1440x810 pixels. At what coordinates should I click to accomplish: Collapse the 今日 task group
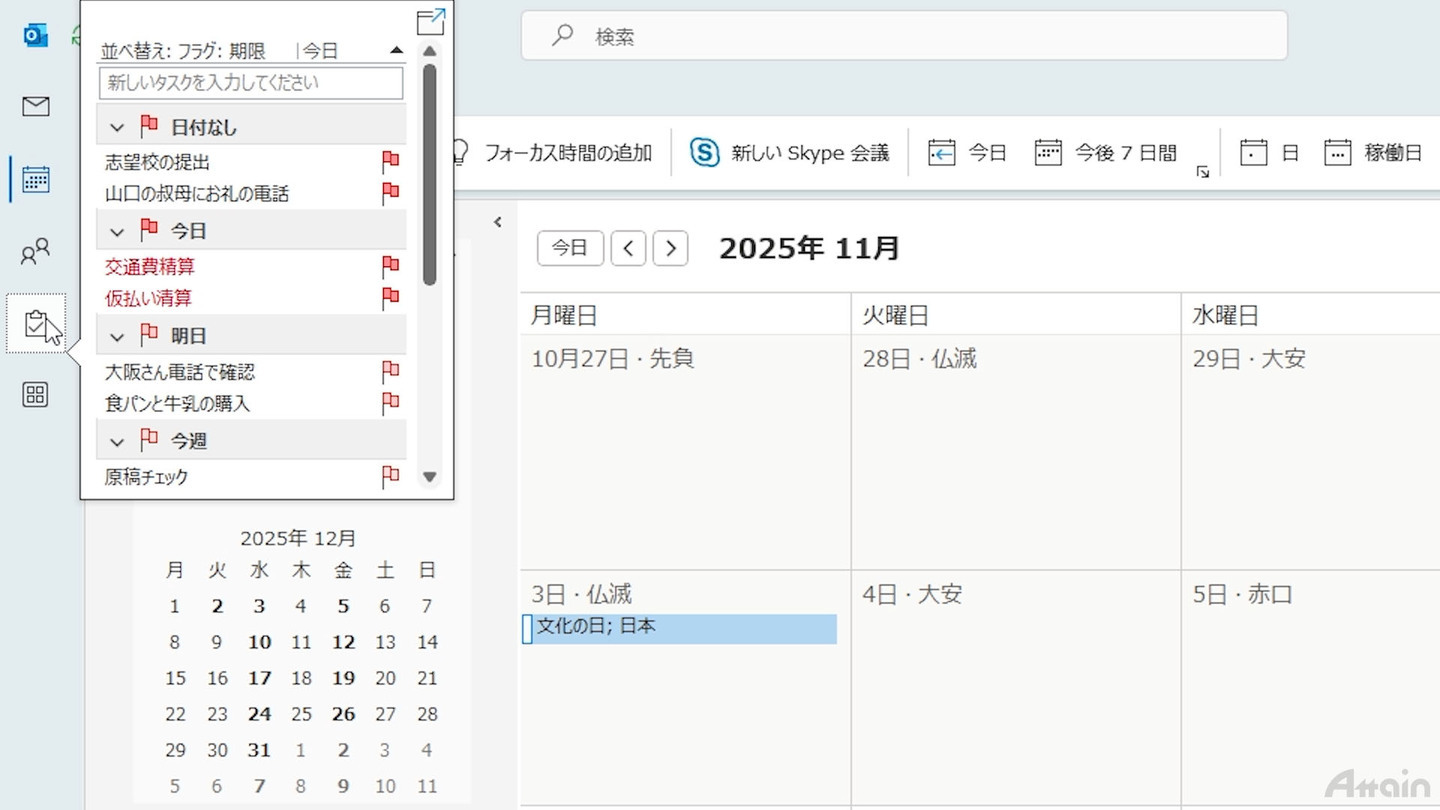point(117,232)
